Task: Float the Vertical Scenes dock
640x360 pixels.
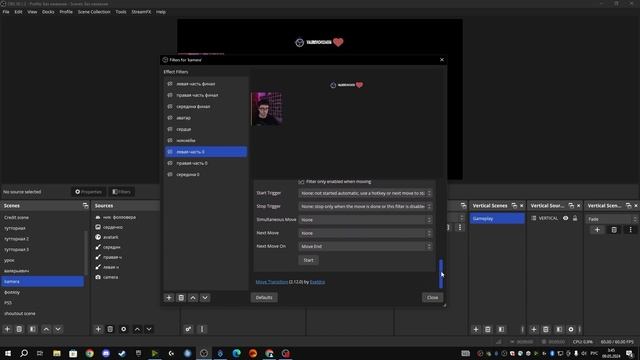Action: [x=514, y=205]
